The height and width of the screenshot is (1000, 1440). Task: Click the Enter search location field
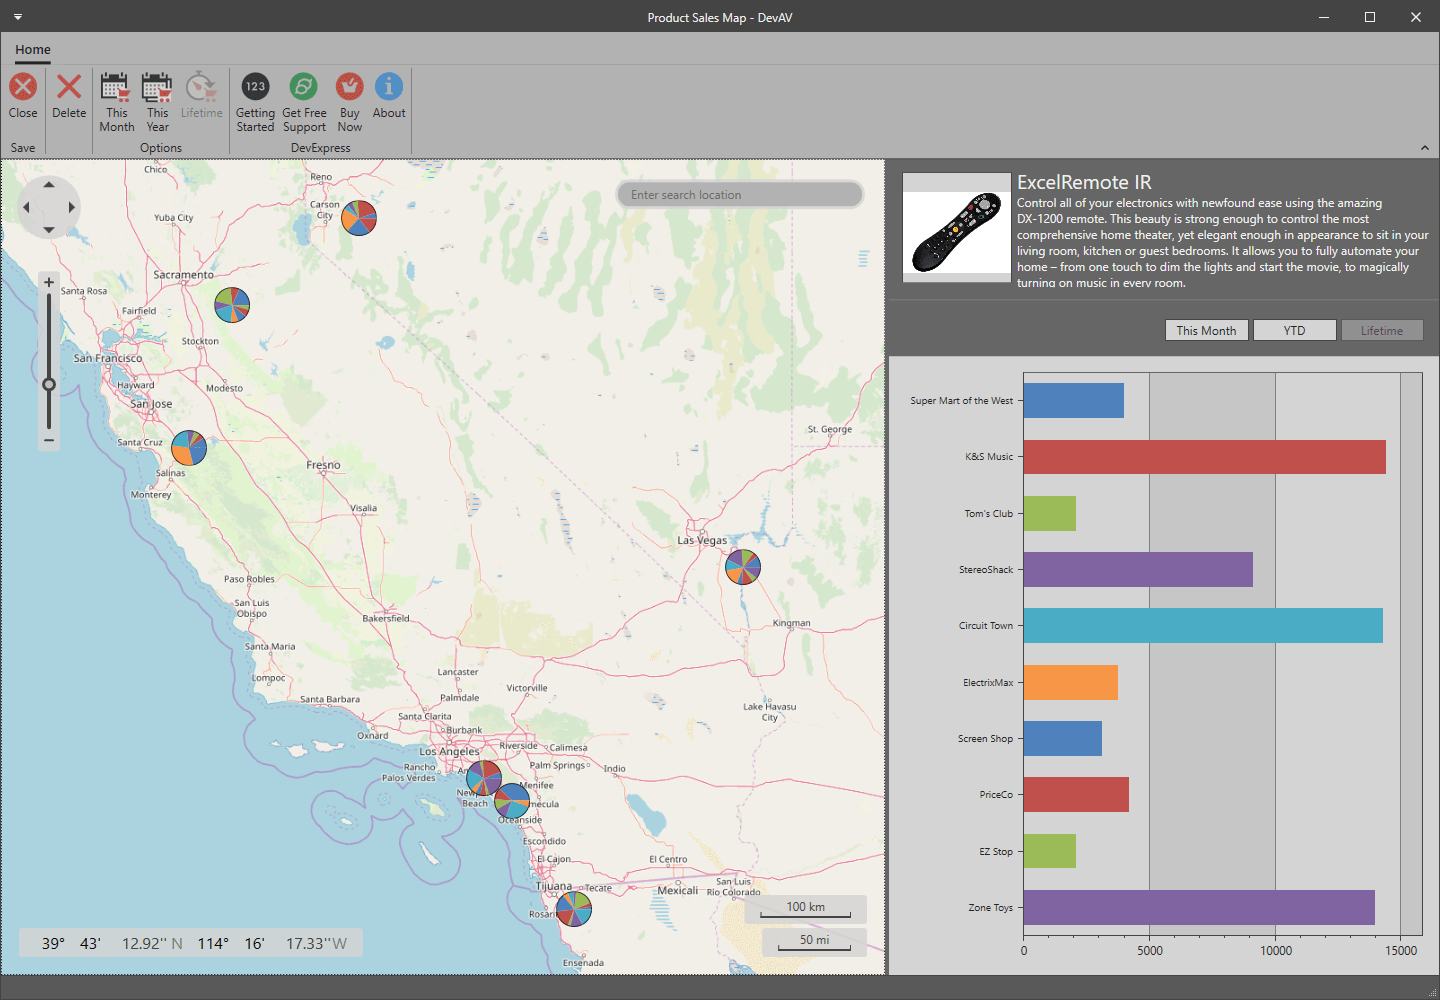(x=740, y=194)
